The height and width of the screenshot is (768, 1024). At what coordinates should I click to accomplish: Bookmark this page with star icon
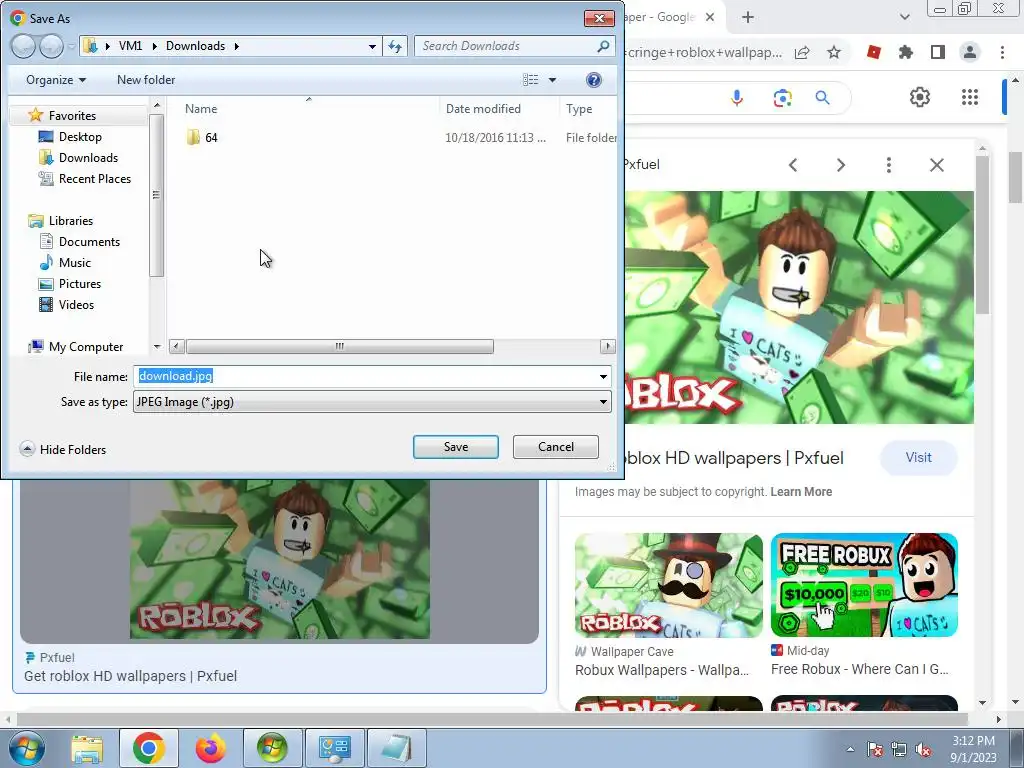[834, 52]
